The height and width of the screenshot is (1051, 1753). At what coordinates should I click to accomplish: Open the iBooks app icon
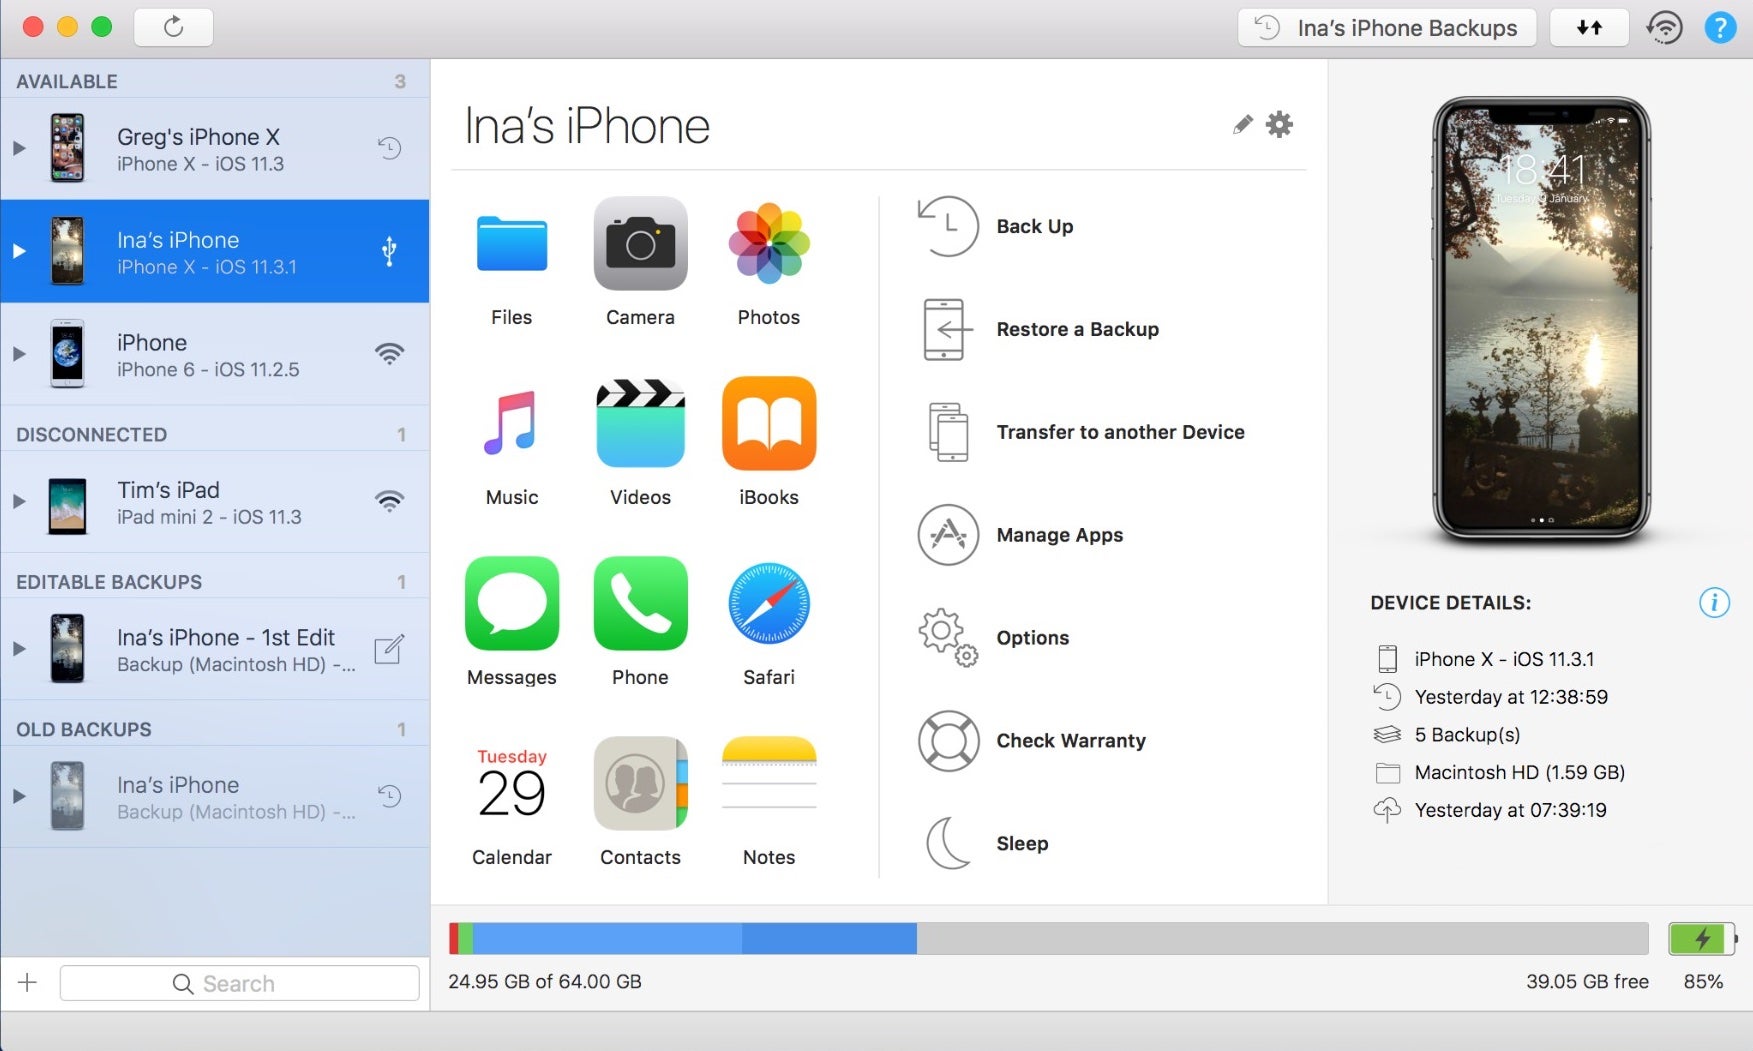(768, 423)
